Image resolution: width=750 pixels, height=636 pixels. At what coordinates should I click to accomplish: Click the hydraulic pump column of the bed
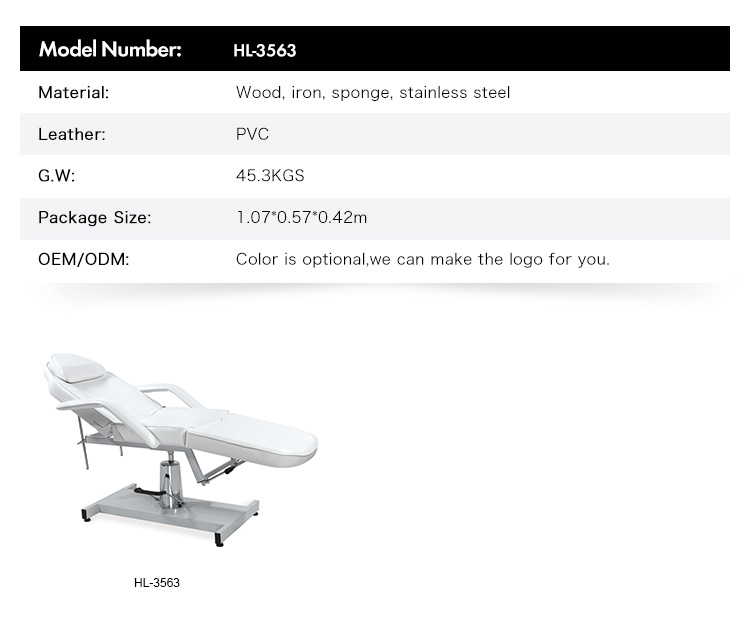(x=166, y=484)
